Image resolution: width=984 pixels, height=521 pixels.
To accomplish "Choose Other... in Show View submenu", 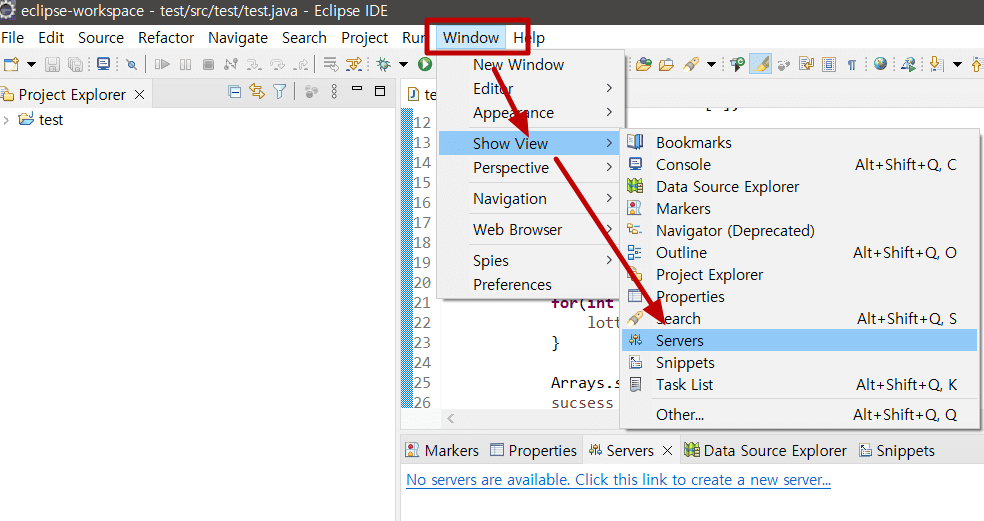I will 800,415.
